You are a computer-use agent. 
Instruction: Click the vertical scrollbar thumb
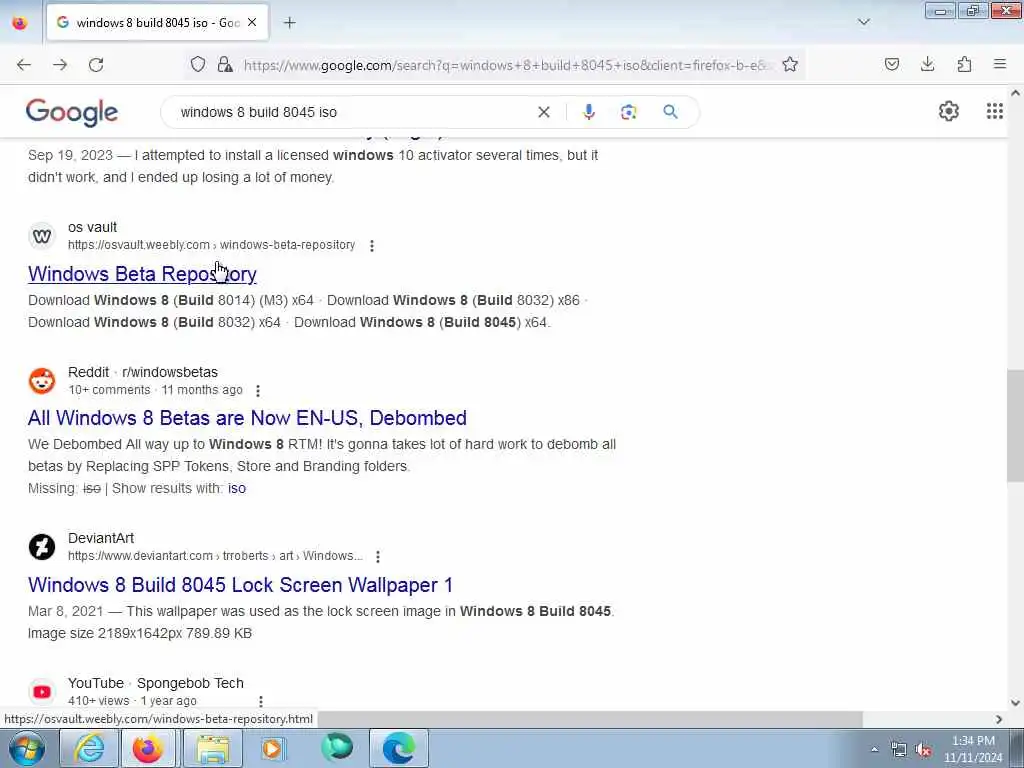pyautogui.click(x=1015, y=426)
